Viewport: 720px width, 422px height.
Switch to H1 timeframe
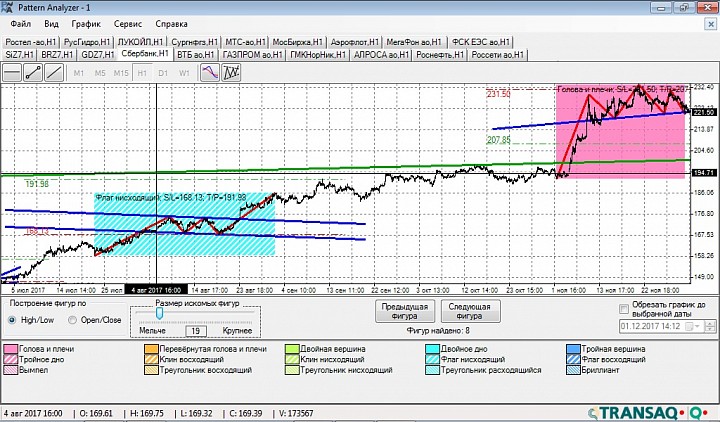(x=142, y=73)
